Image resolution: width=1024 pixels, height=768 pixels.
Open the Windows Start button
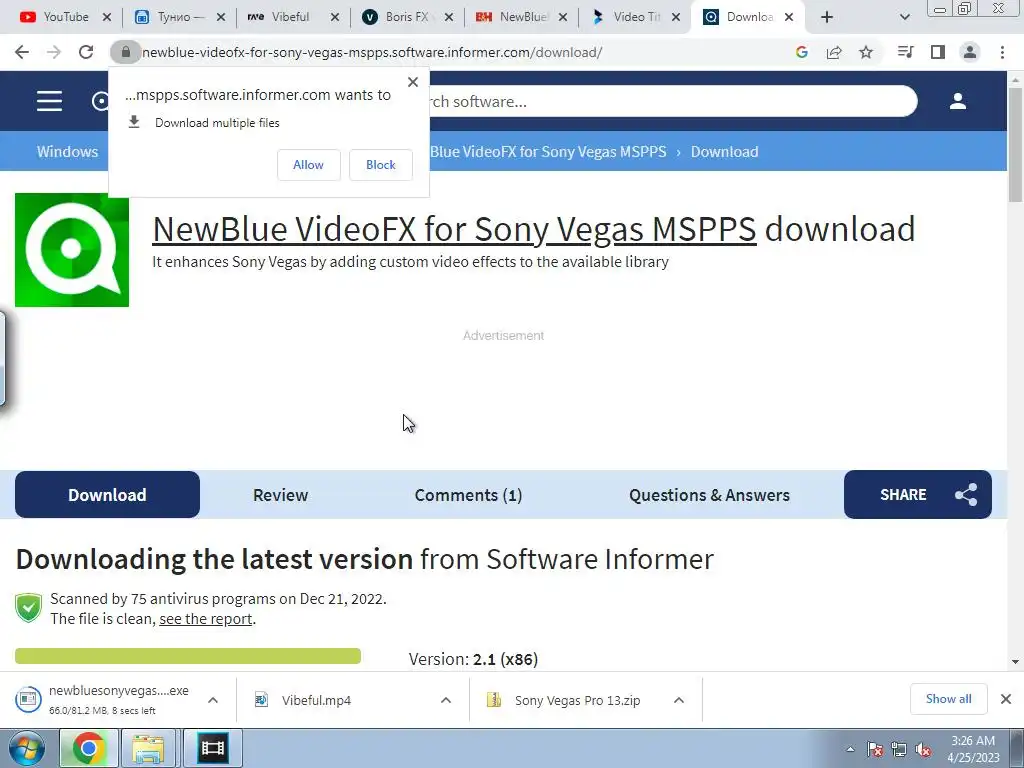(27, 748)
